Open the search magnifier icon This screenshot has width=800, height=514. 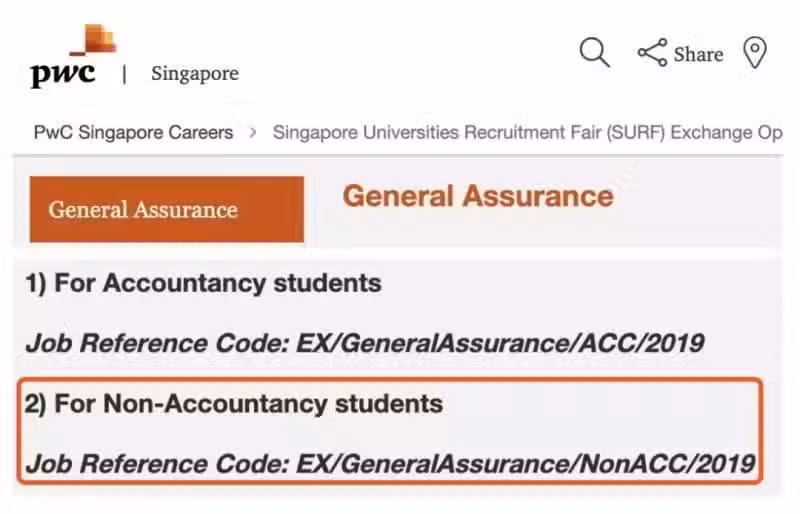coord(594,52)
